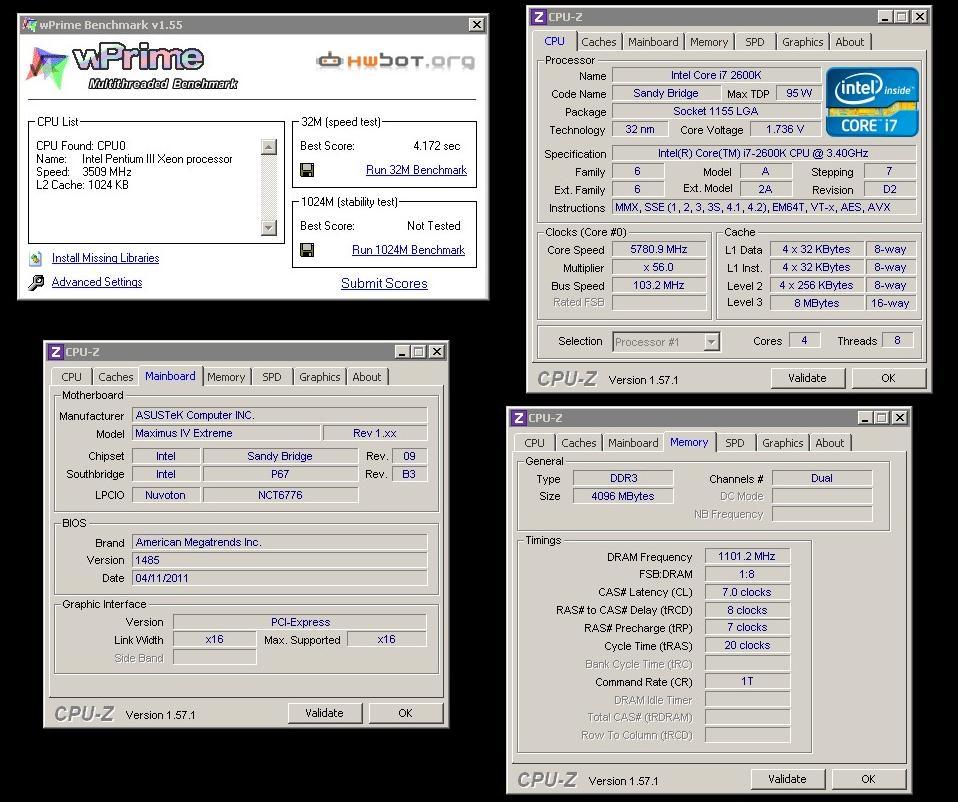Click the Install Missing Libraries icon
The width and height of the screenshot is (958, 802).
pyautogui.click(x=36, y=258)
